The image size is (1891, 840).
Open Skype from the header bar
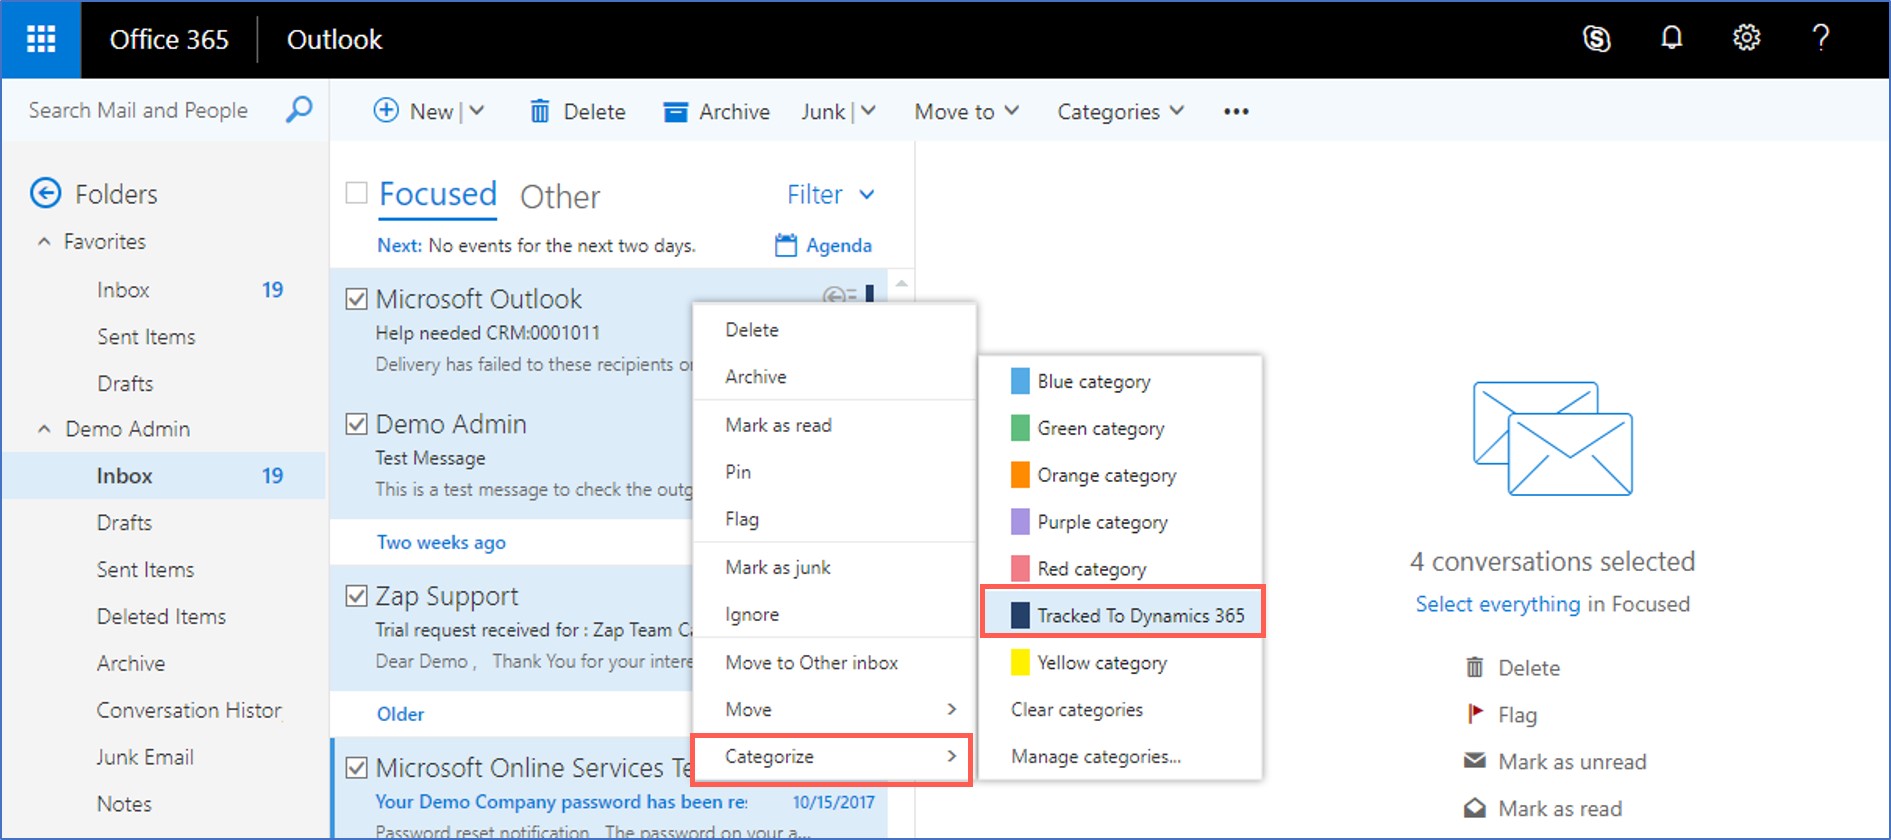[1596, 39]
